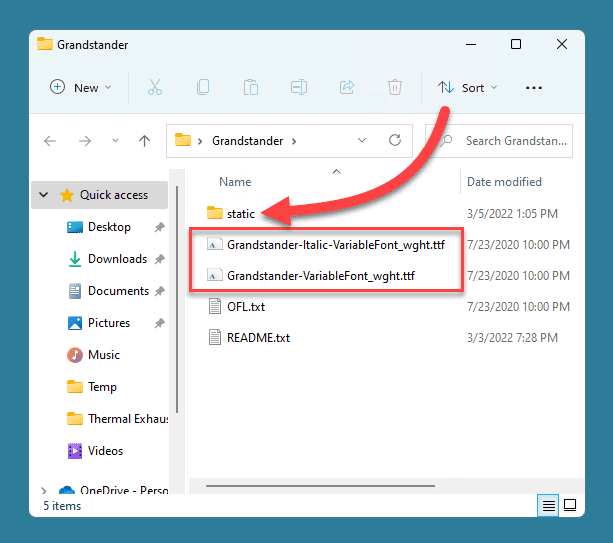Open Downloads in Quick access
The image size is (613, 543).
coord(117,259)
